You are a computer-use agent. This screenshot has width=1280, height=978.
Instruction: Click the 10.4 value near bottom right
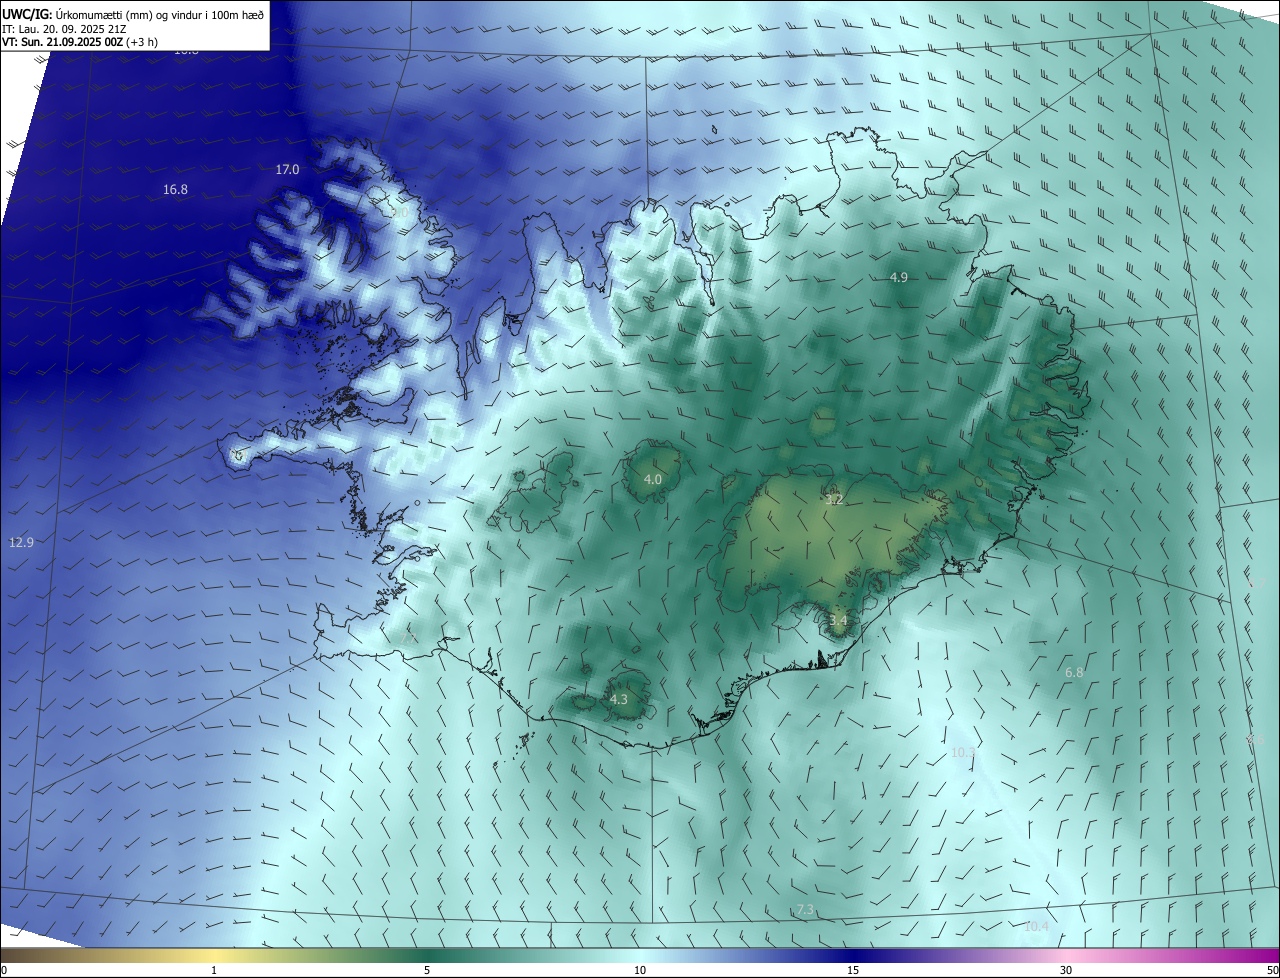pyautogui.click(x=1036, y=926)
